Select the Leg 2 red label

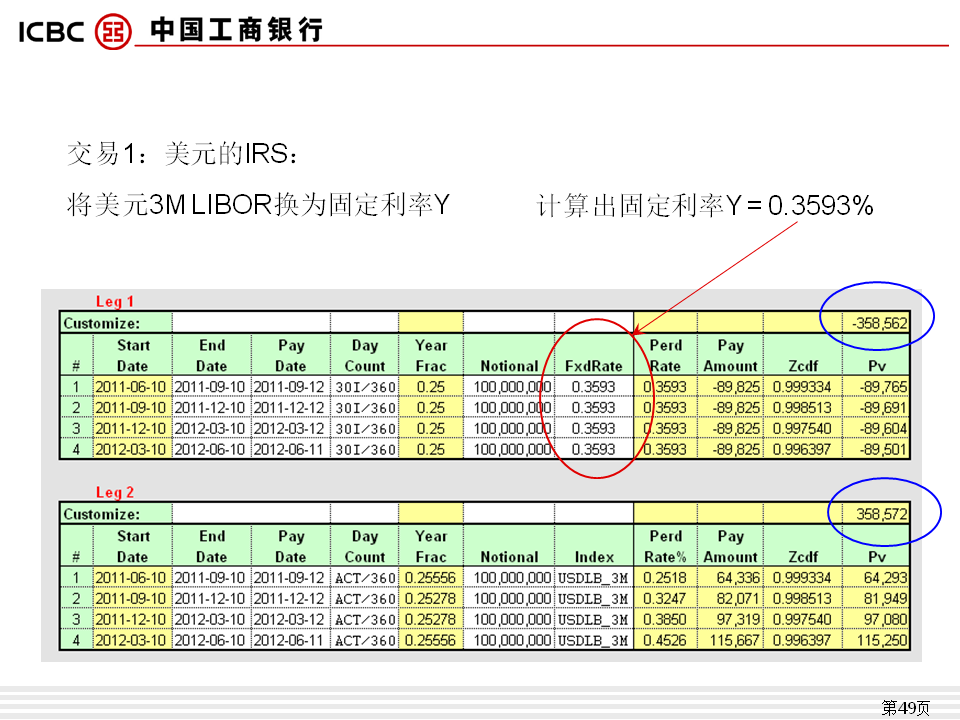114,492
